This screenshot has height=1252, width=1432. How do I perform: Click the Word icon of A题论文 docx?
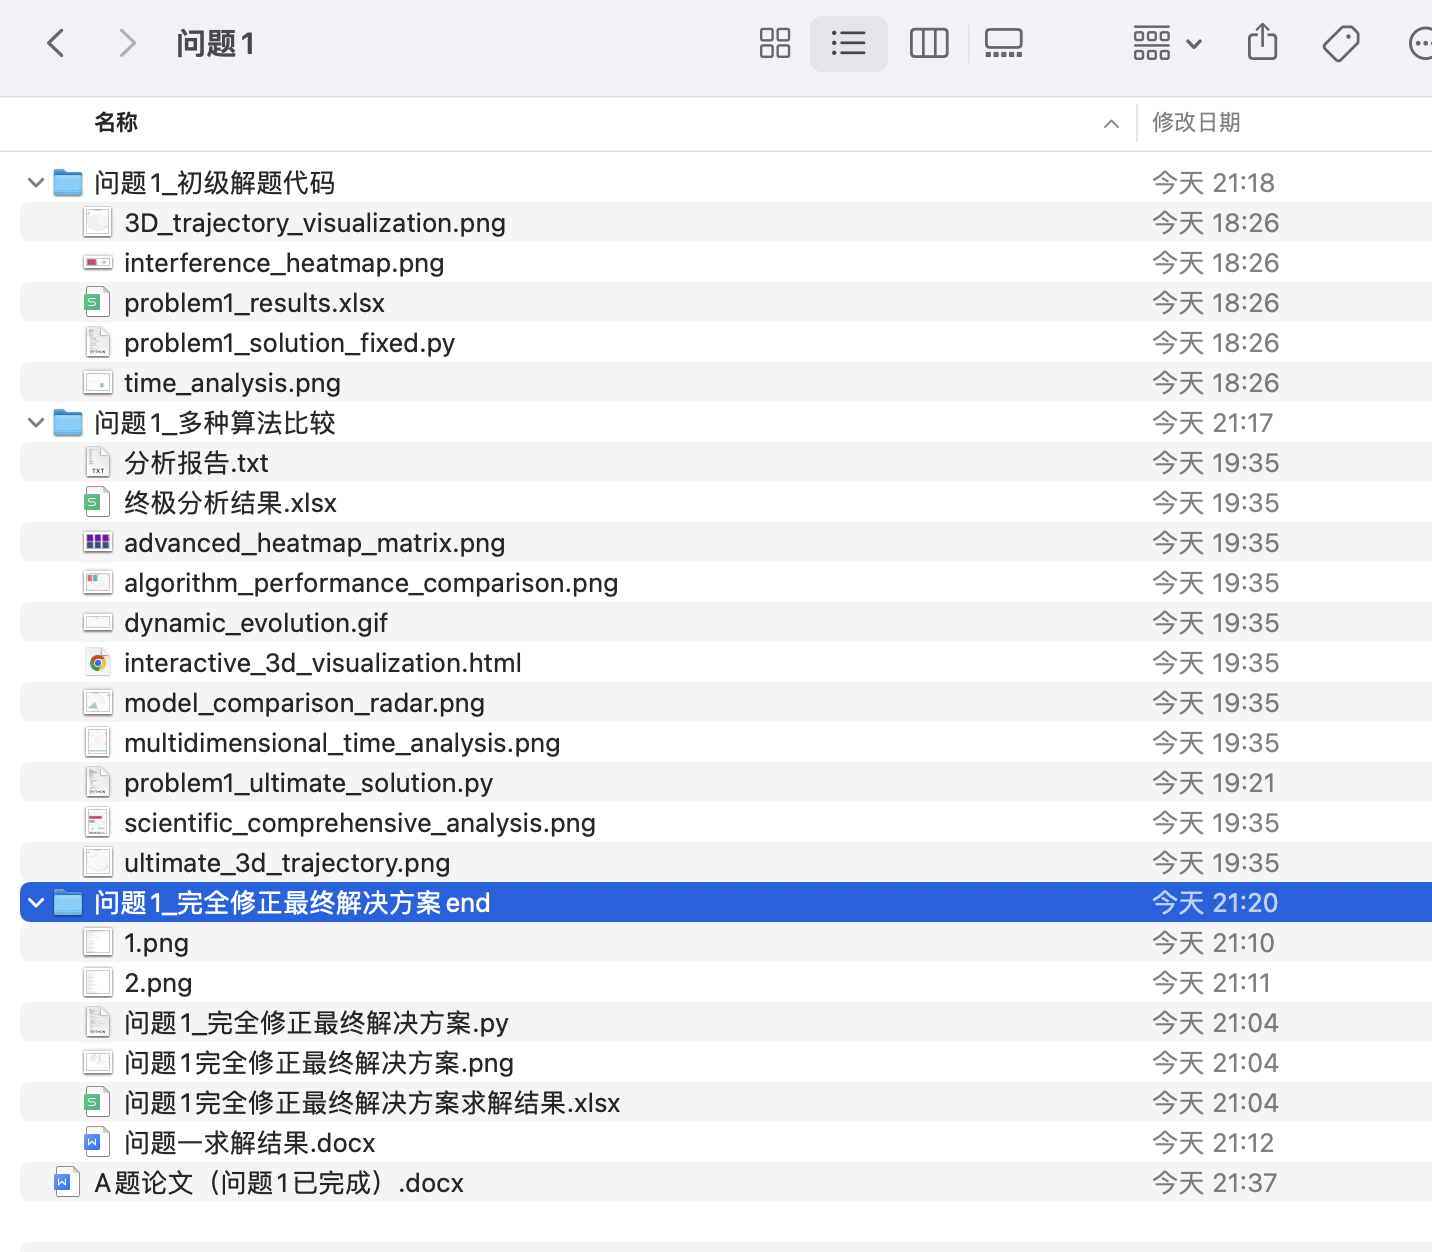tap(67, 1182)
